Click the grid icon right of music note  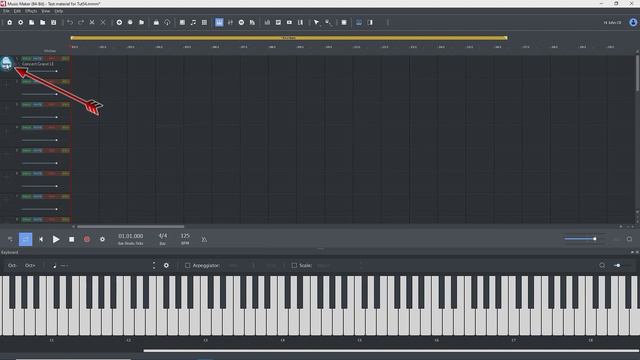pyautogui.click(x=204, y=22)
